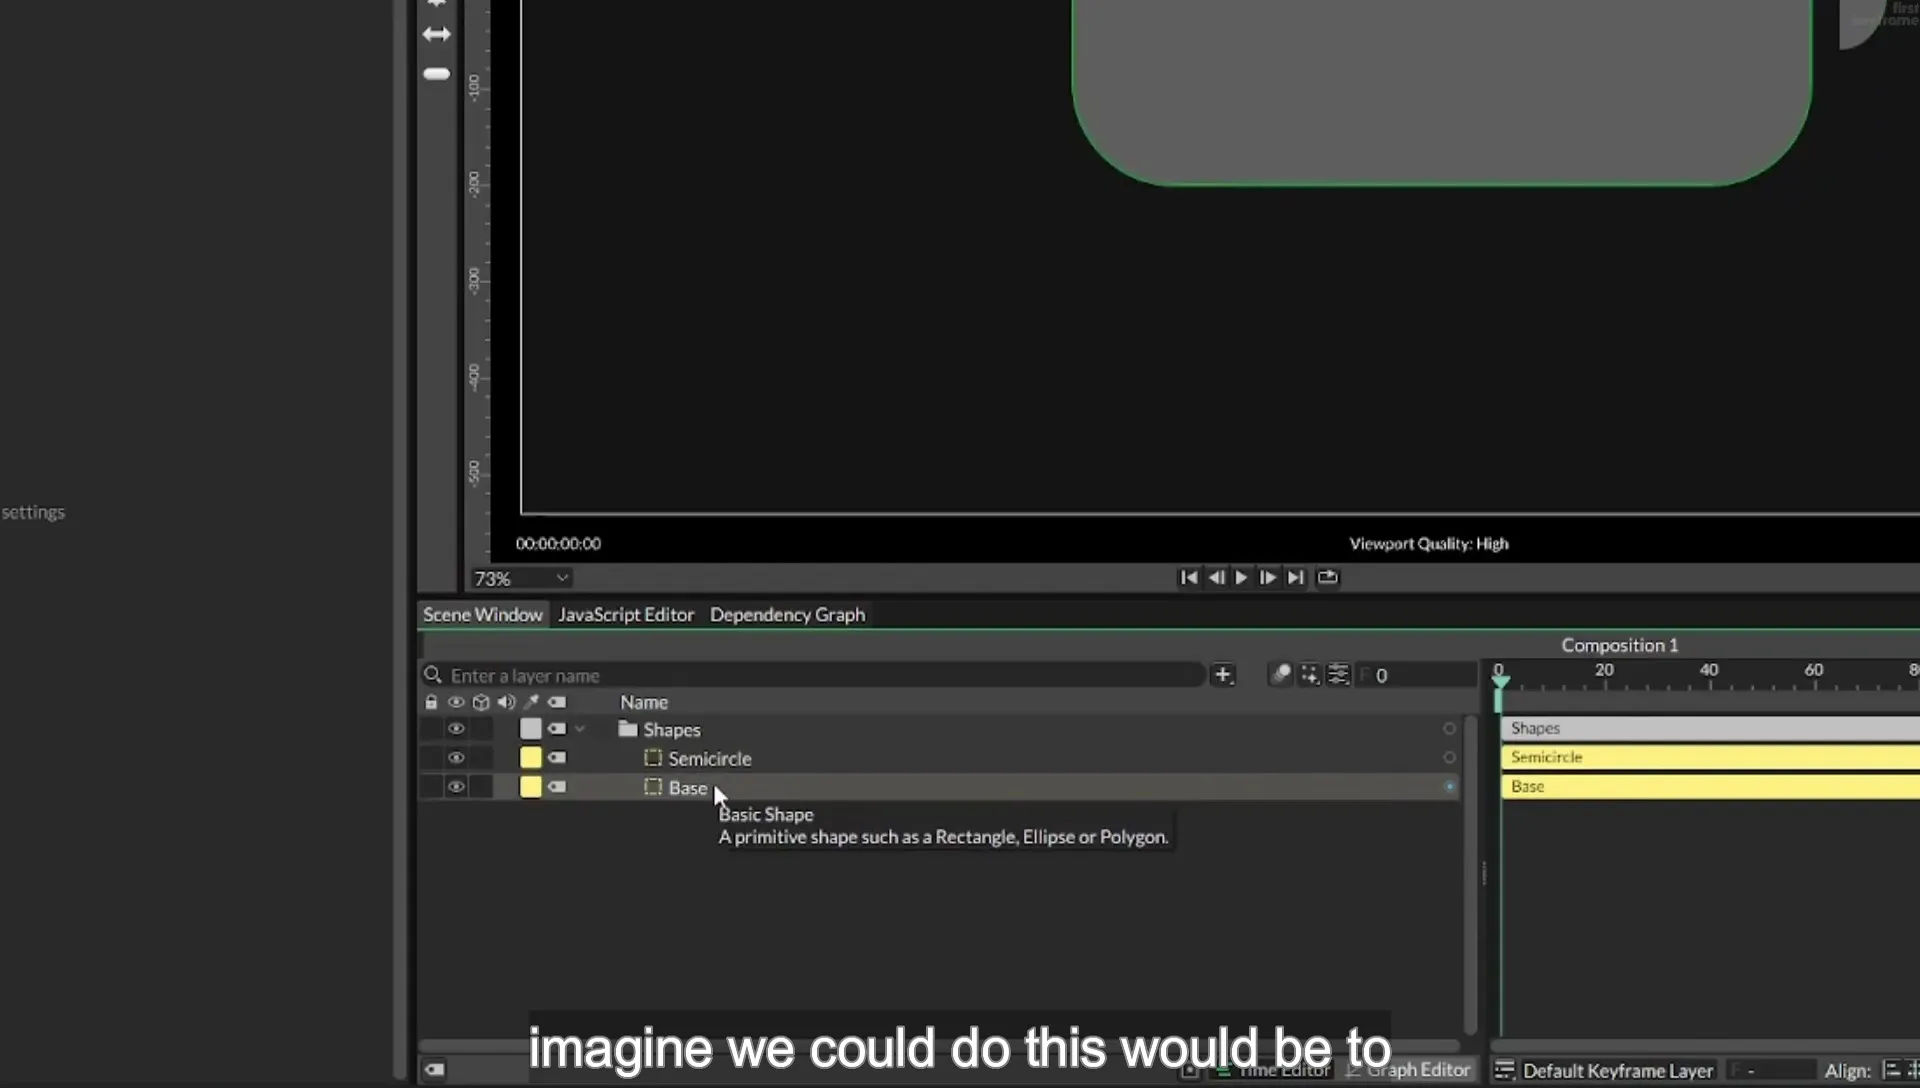
Task: Click the tag icon at bottom-left of Scene Window
Action: point(435,1069)
